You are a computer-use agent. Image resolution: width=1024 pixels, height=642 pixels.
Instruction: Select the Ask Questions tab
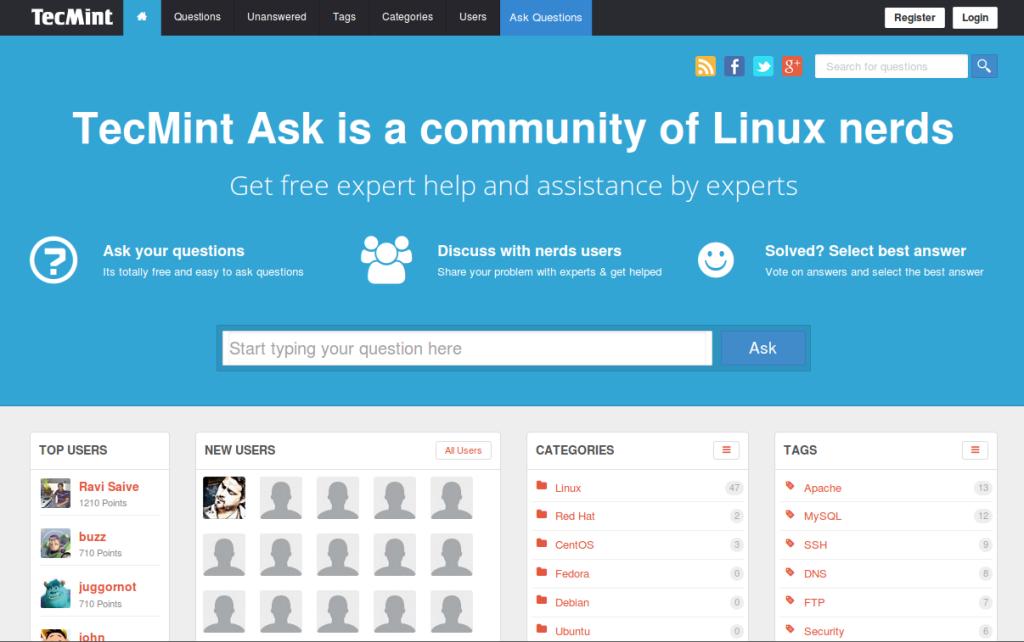546,18
